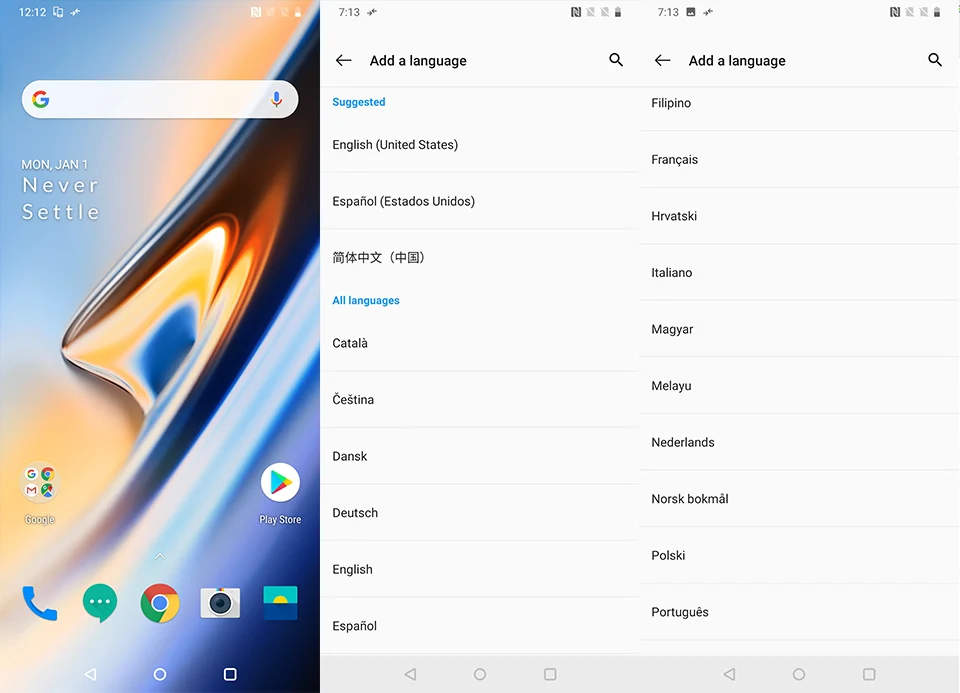The height and width of the screenshot is (693, 960).
Task: Open the Messages app icon
Action: (100, 604)
